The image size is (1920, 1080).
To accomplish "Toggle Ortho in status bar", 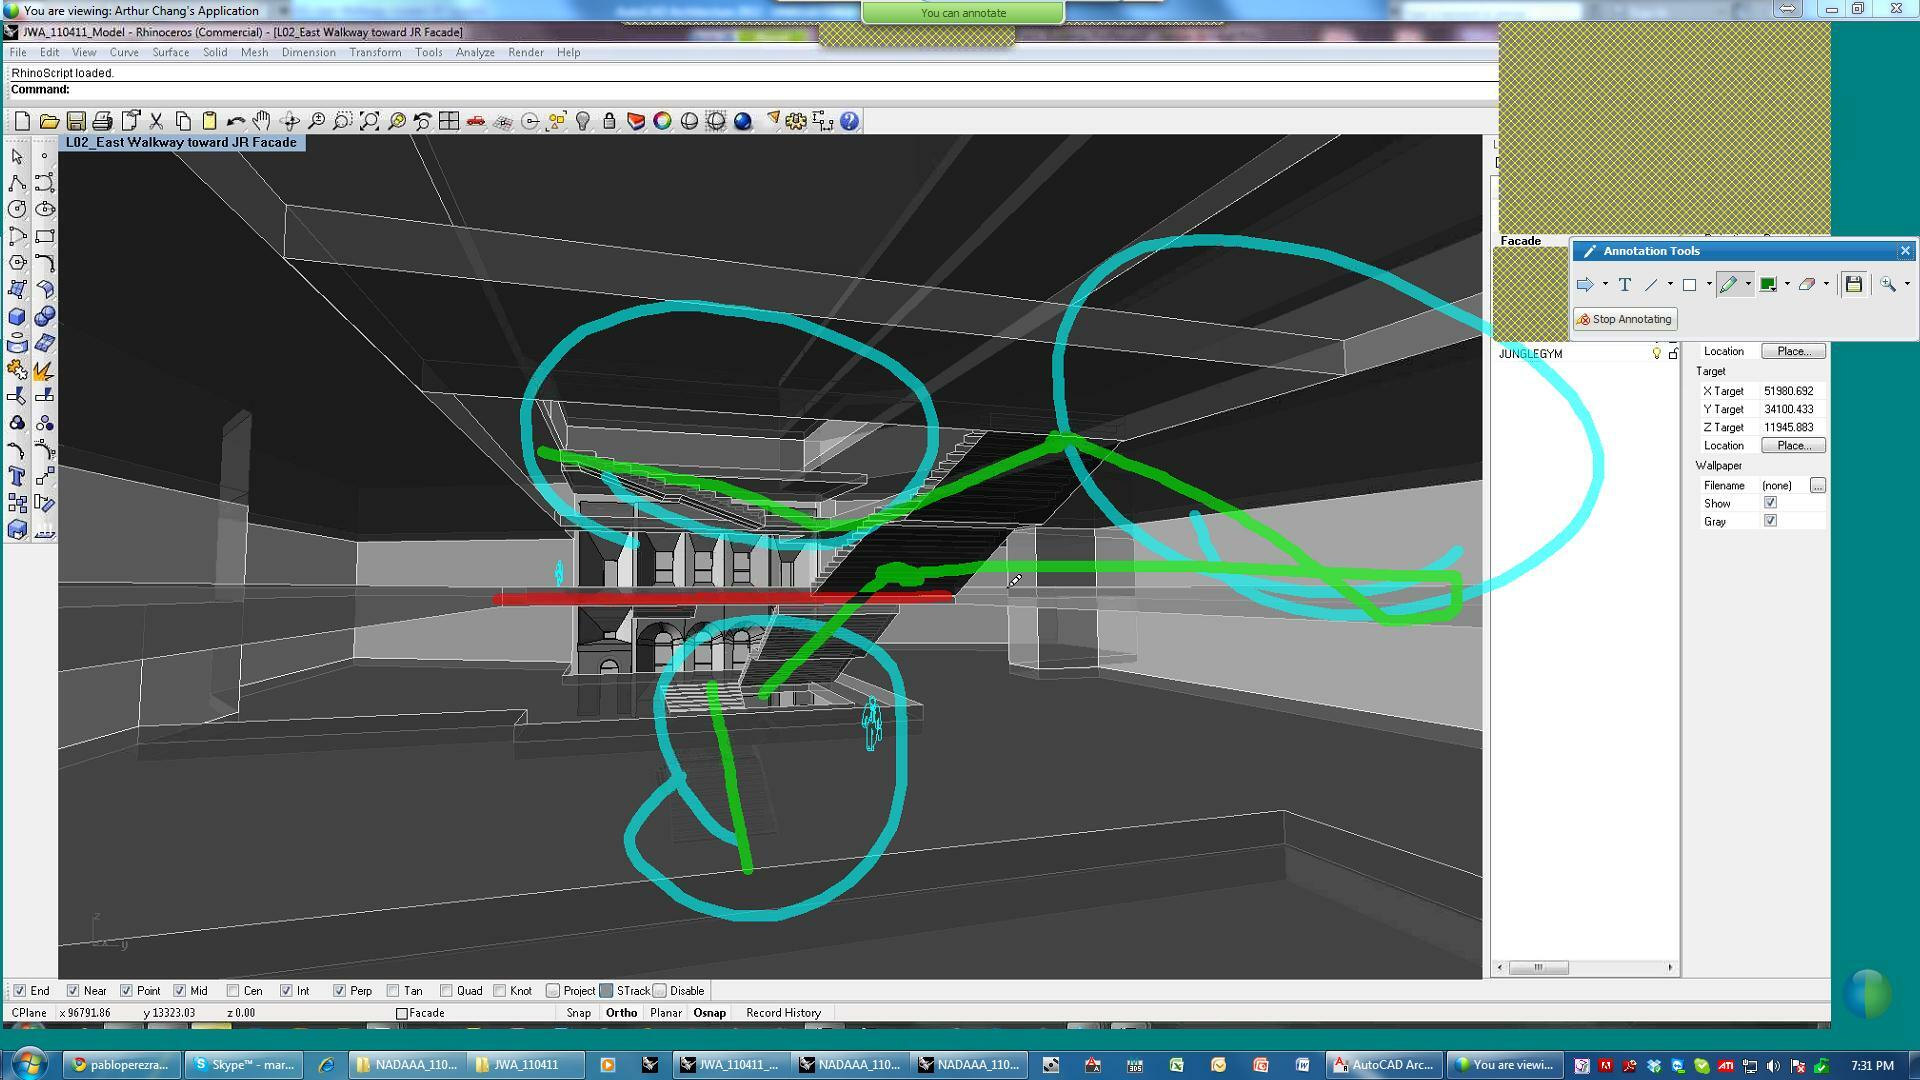I will click(x=621, y=1013).
